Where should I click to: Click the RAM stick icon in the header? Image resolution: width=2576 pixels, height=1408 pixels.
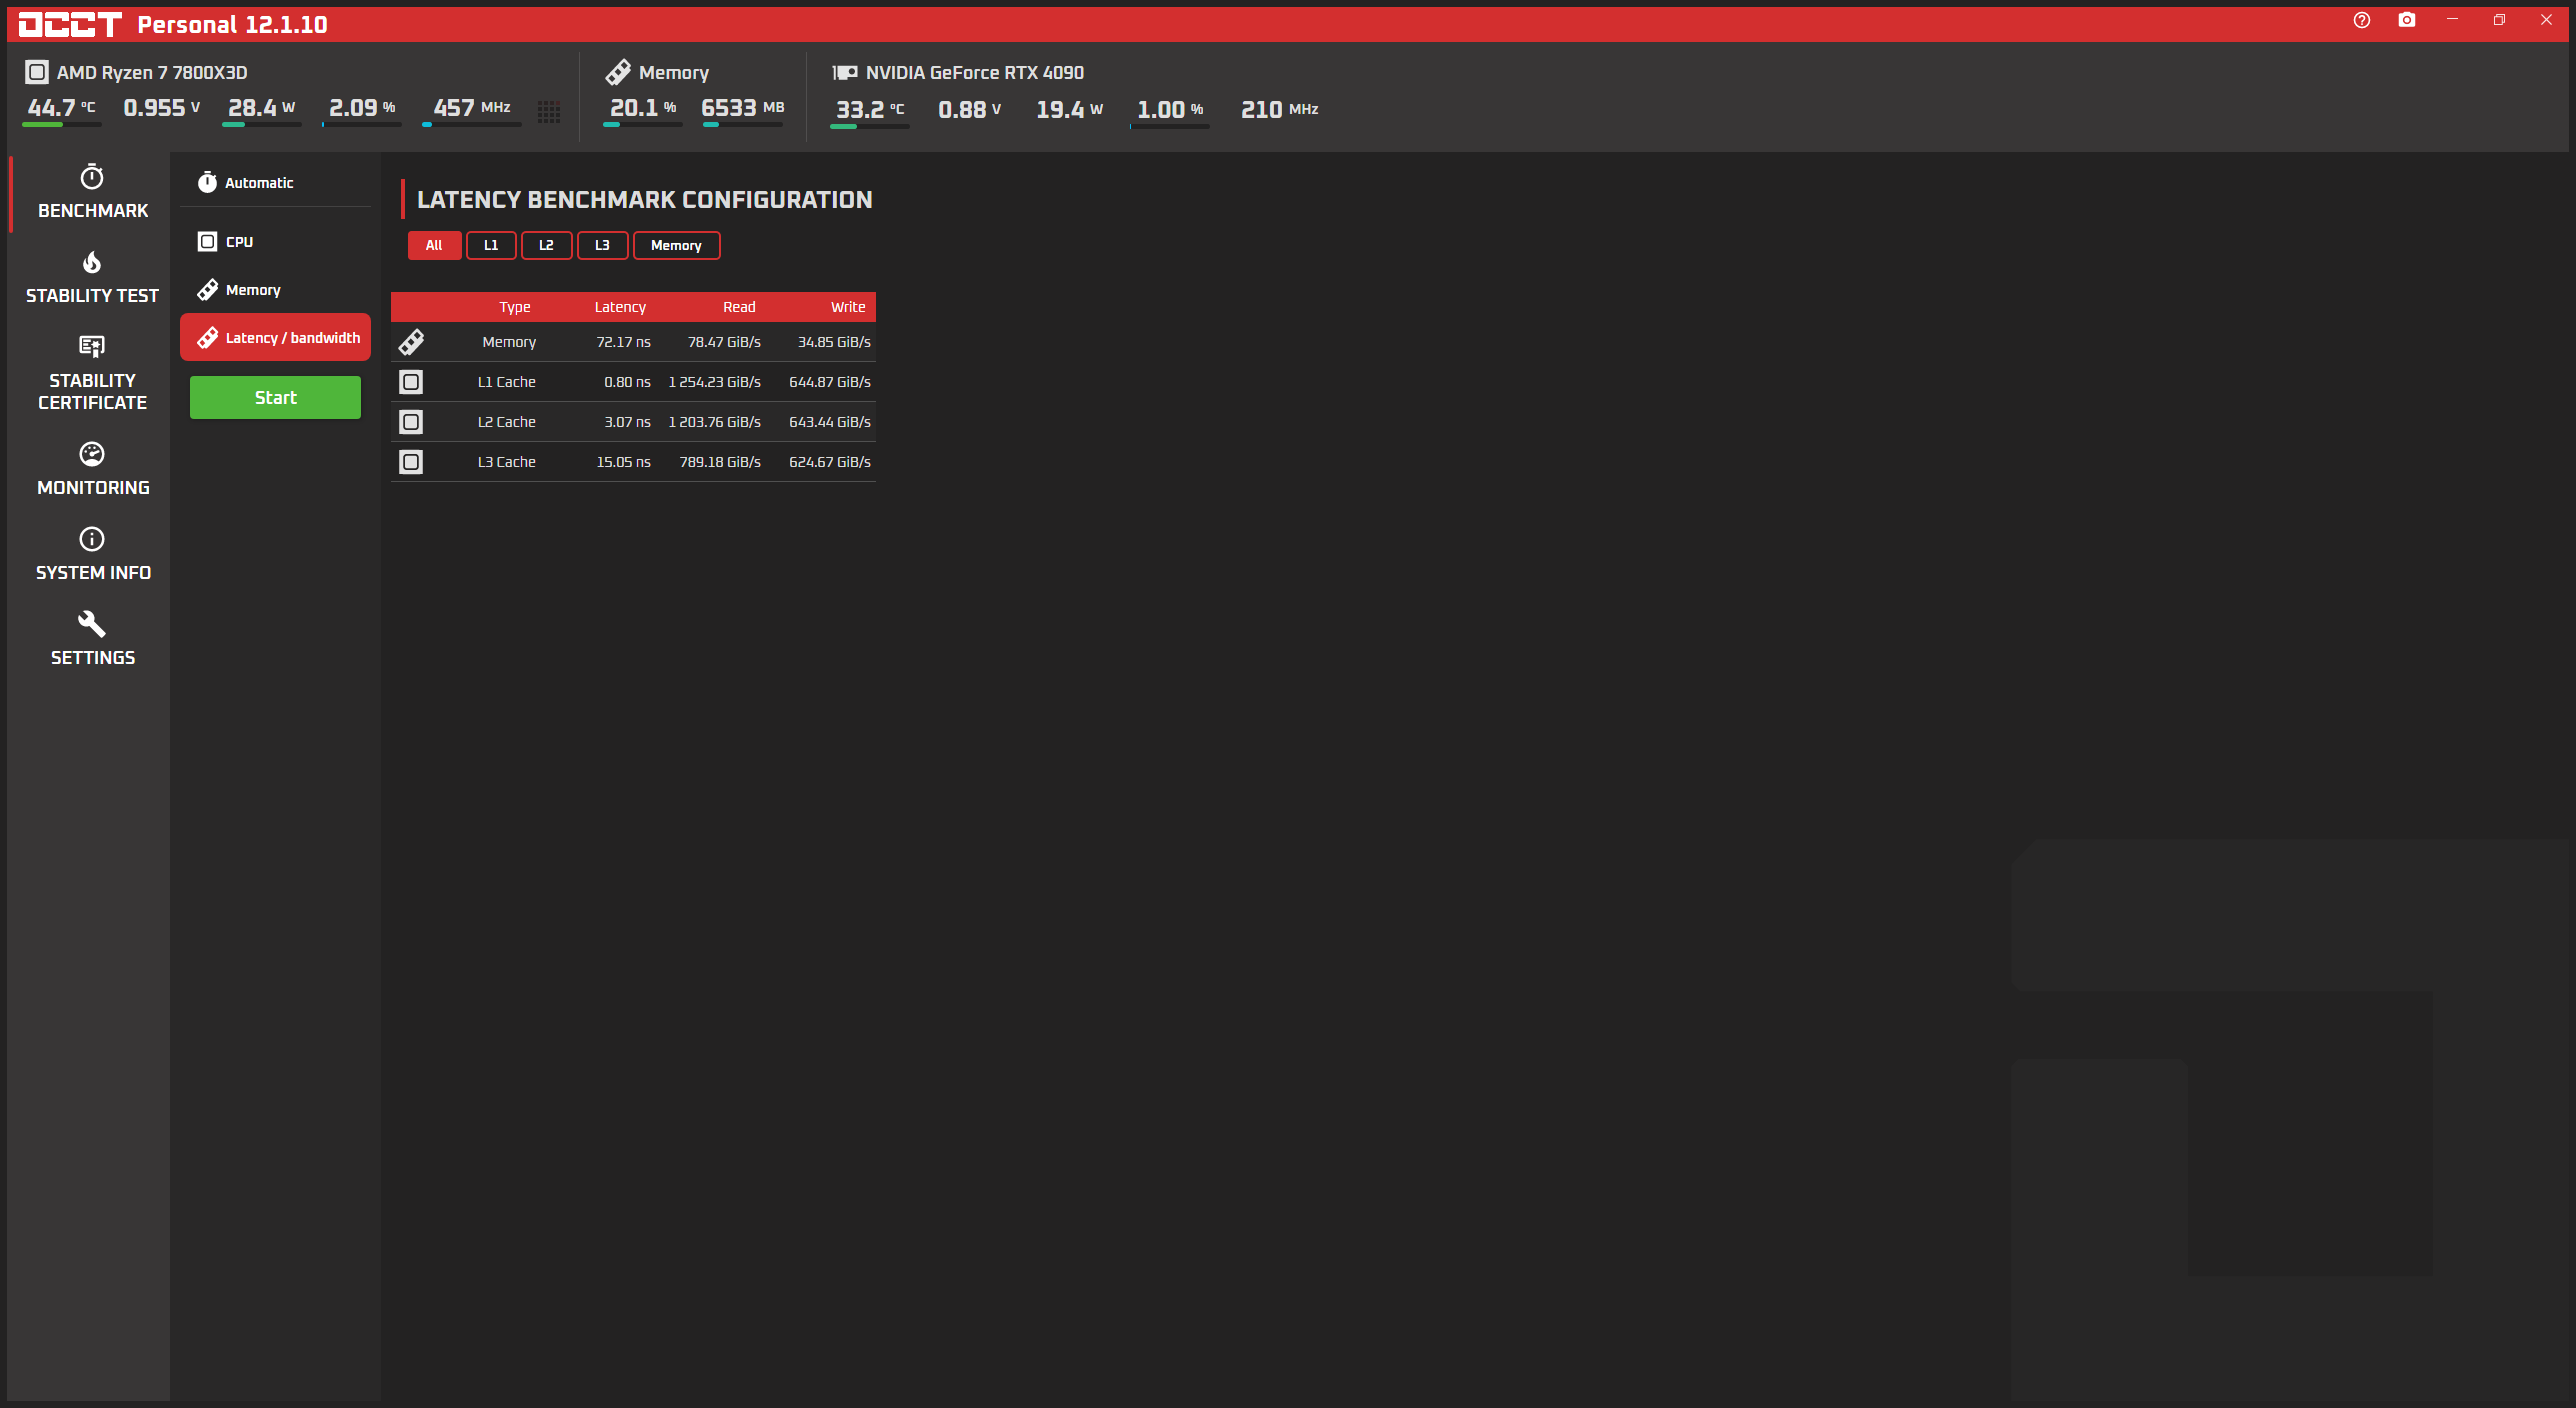tap(618, 72)
